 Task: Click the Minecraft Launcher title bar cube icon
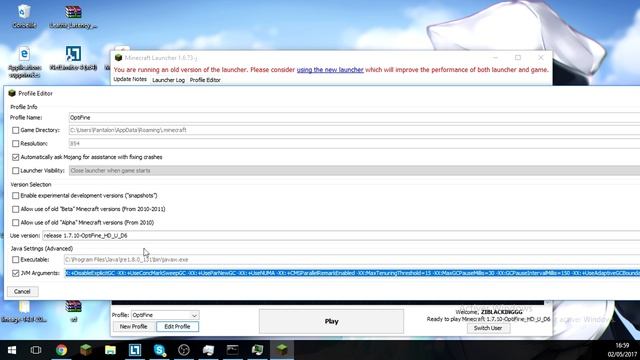[x=118, y=58]
